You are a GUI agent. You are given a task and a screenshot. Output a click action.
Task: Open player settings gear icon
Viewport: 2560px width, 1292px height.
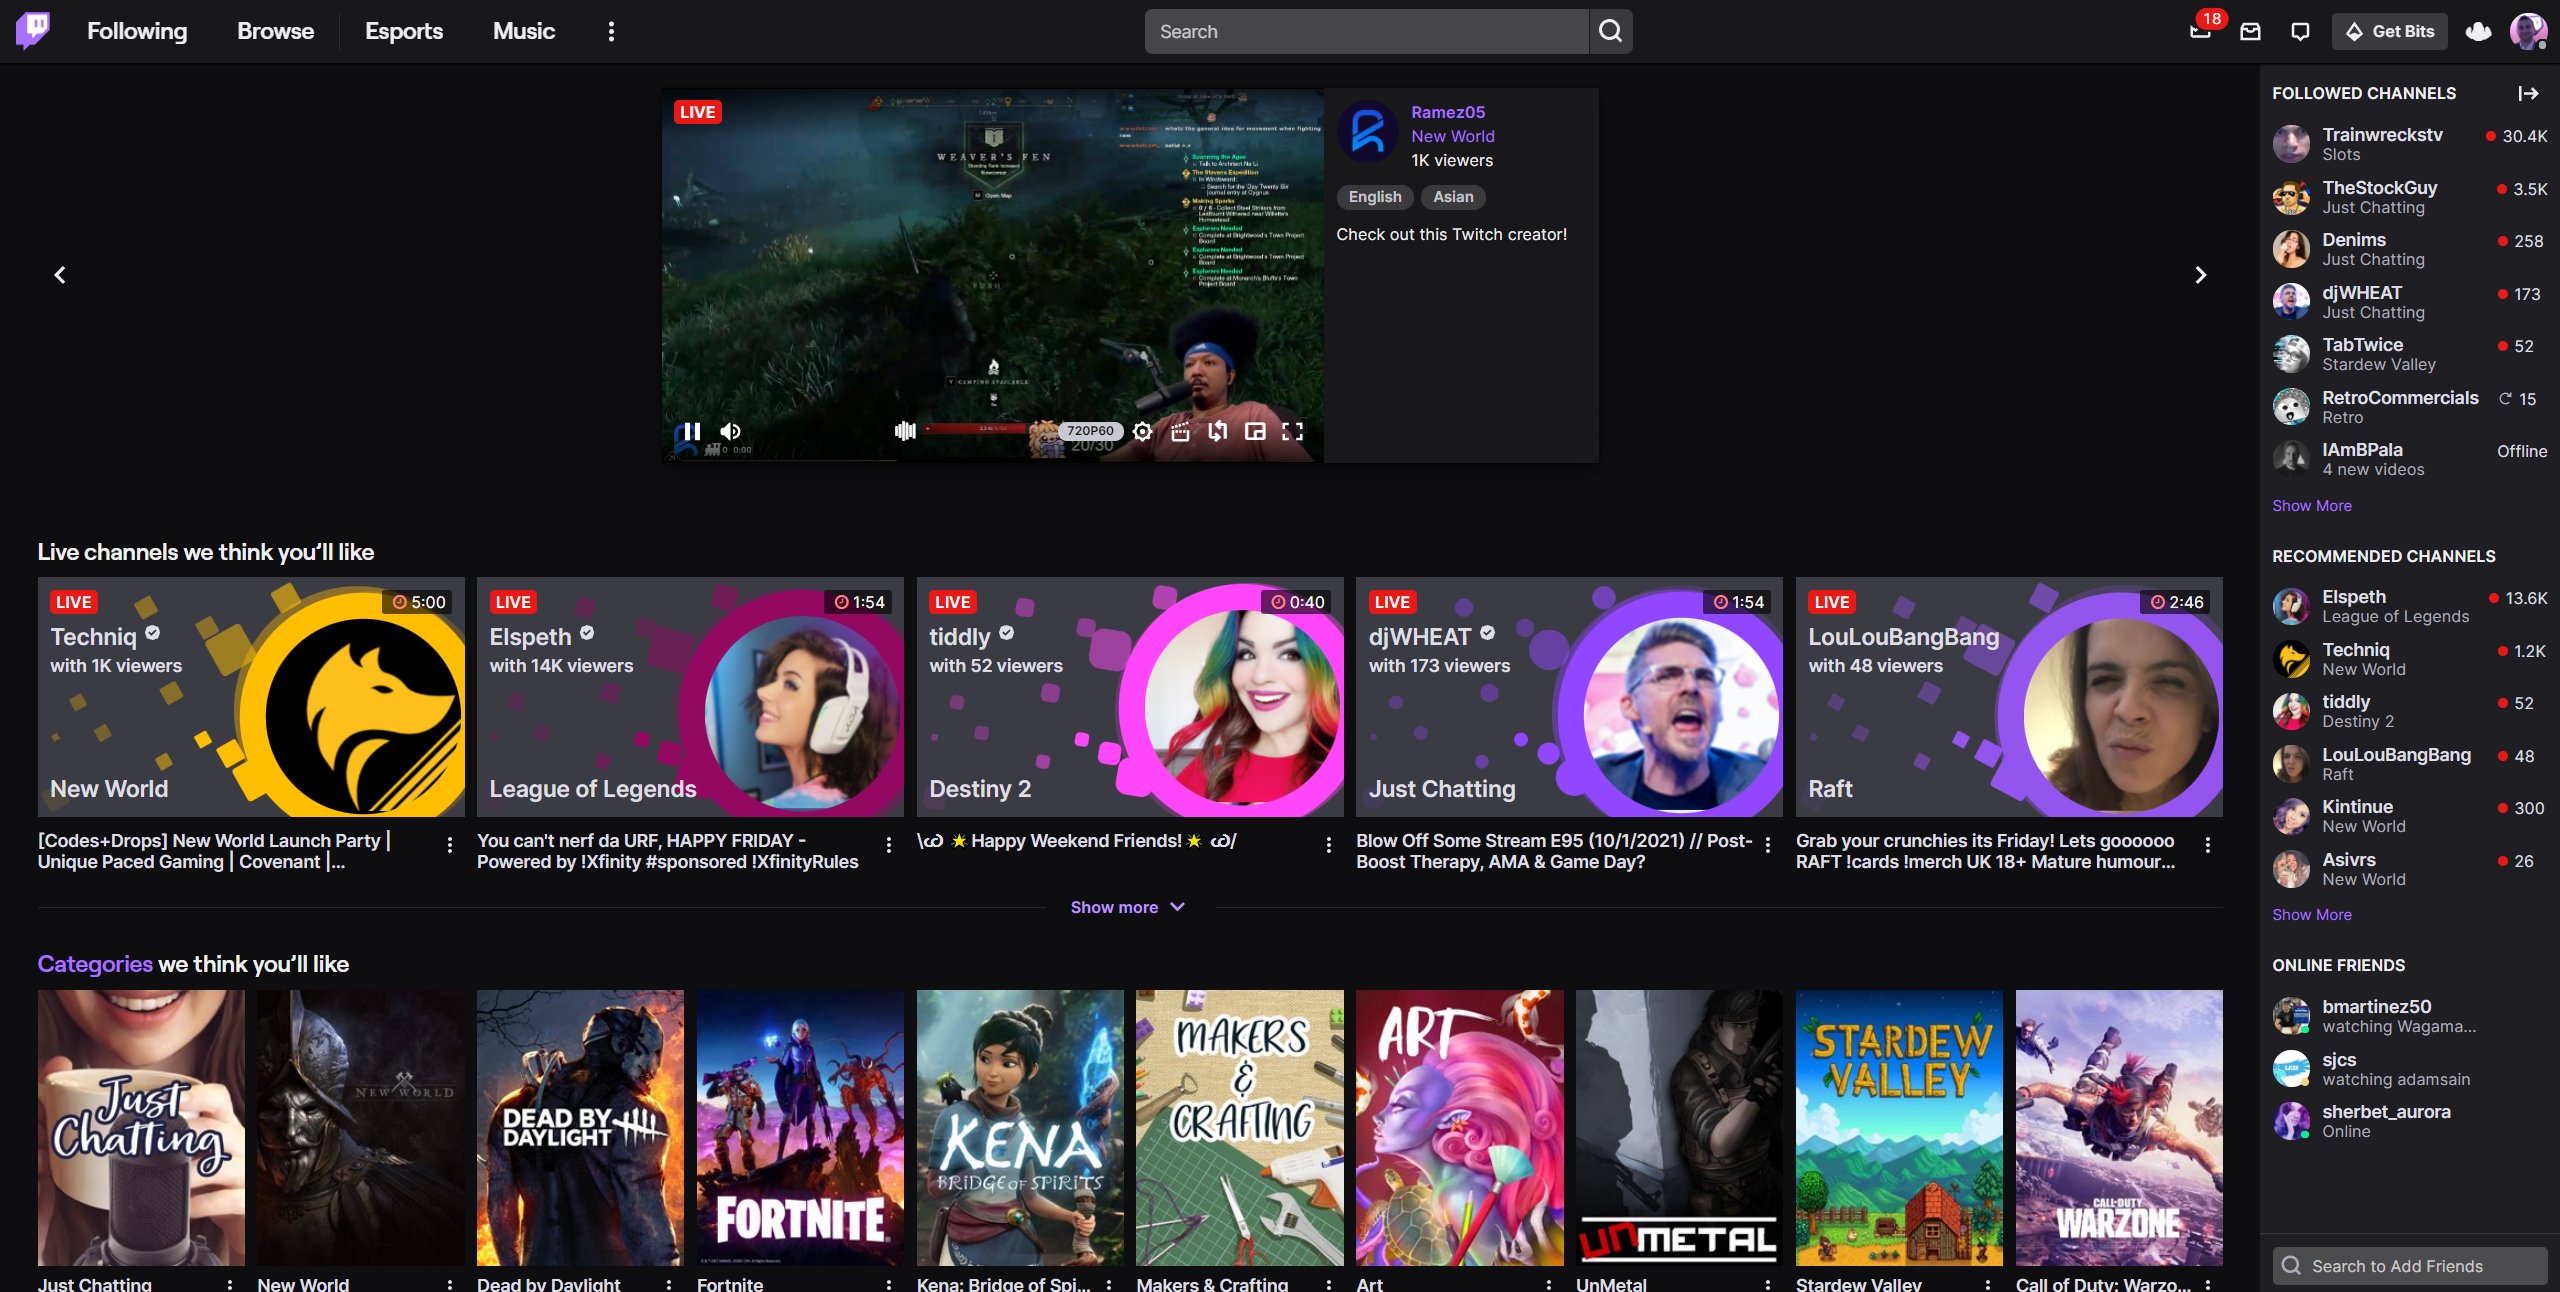(1142, 432)
